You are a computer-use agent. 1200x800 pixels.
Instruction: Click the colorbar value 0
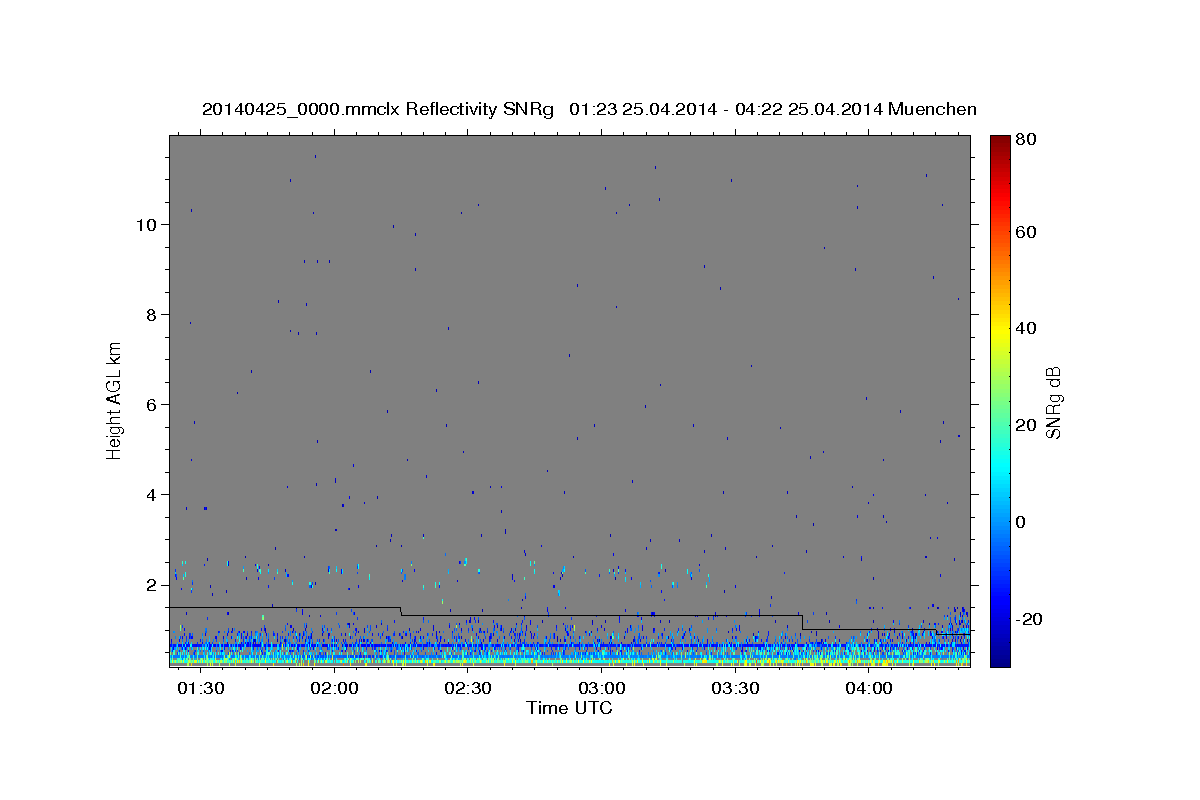point(1022,522)
